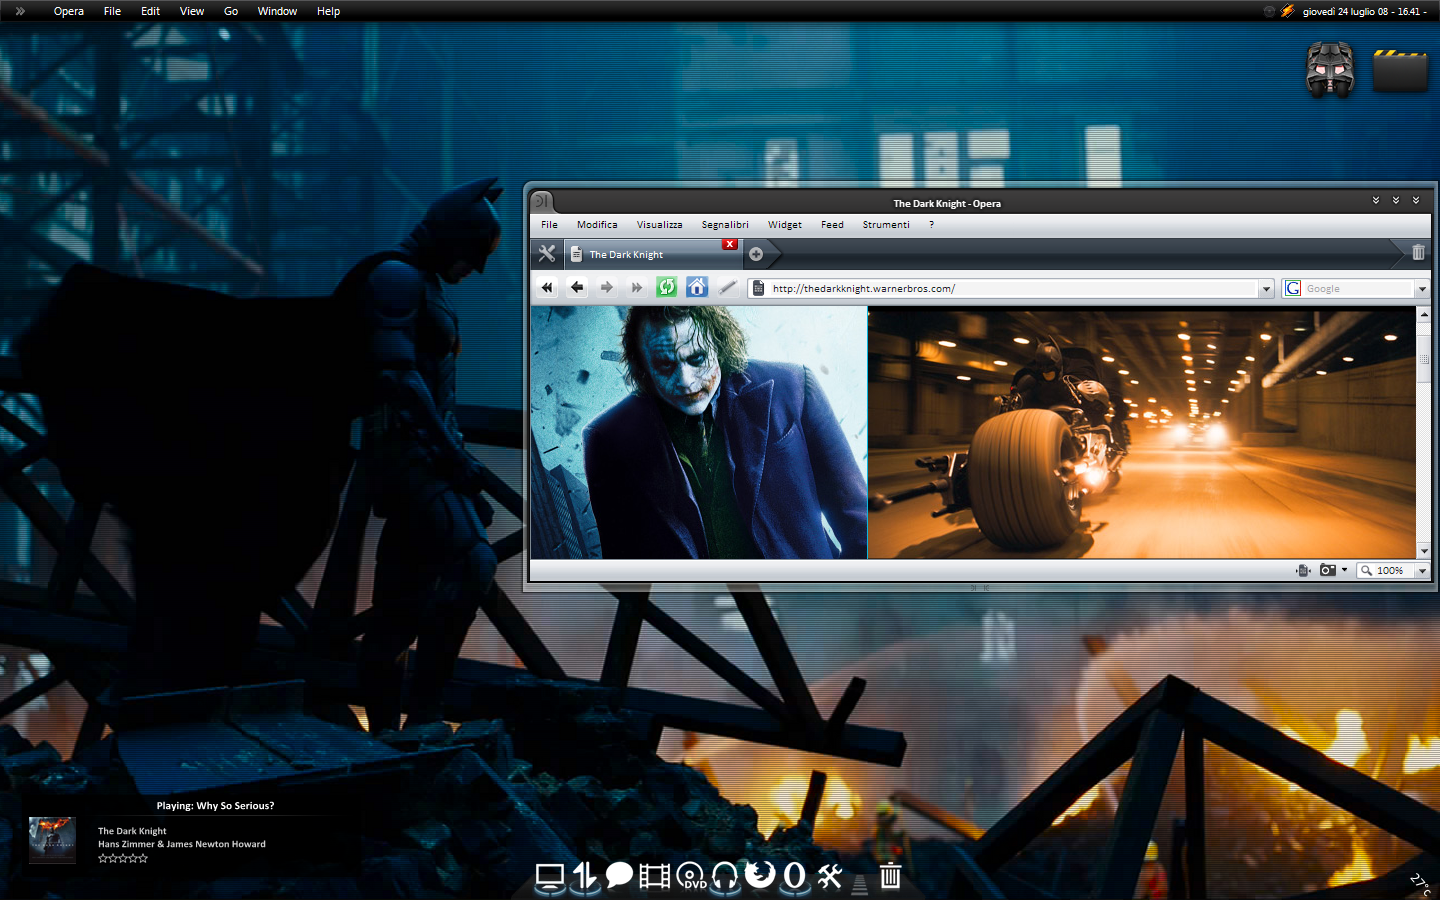Open the ? help menu

(931, 225)
